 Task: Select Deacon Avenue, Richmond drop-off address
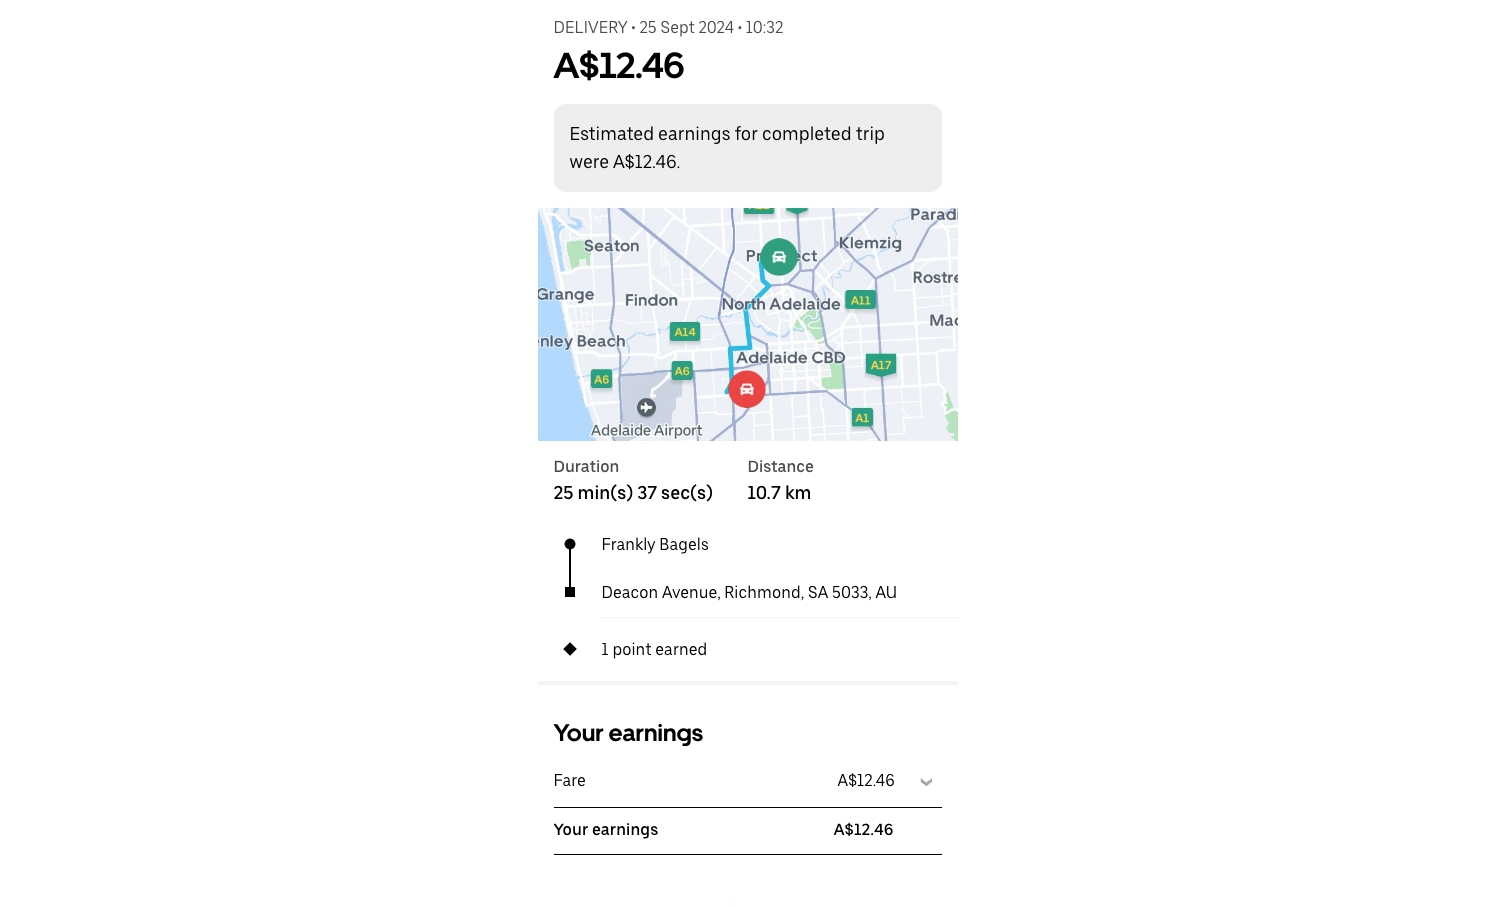coord(749,593)
